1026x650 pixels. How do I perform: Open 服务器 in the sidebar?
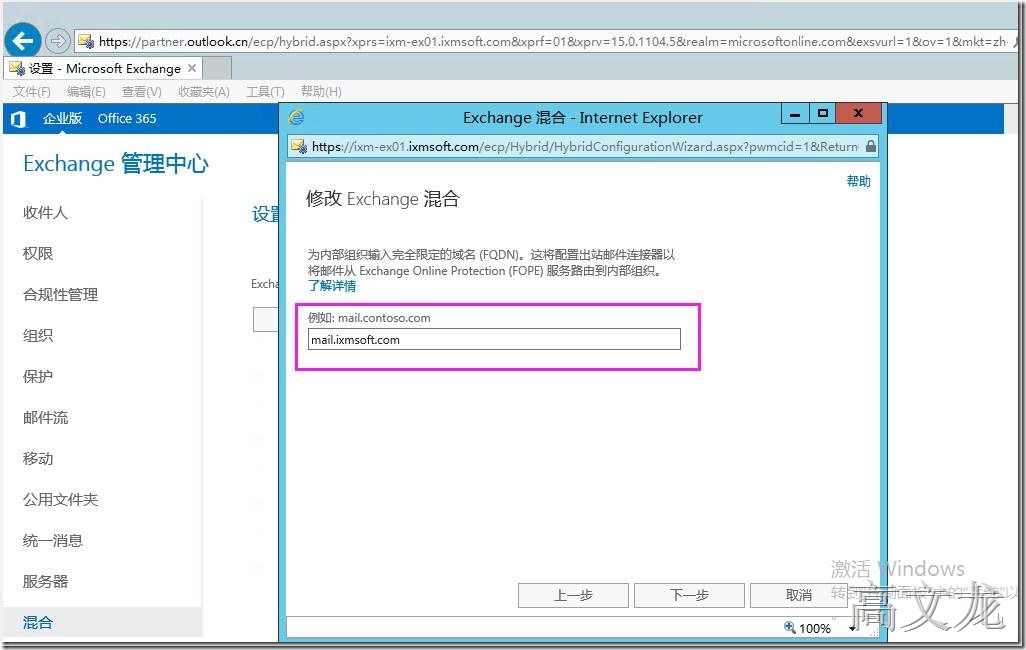pos(45,581)
